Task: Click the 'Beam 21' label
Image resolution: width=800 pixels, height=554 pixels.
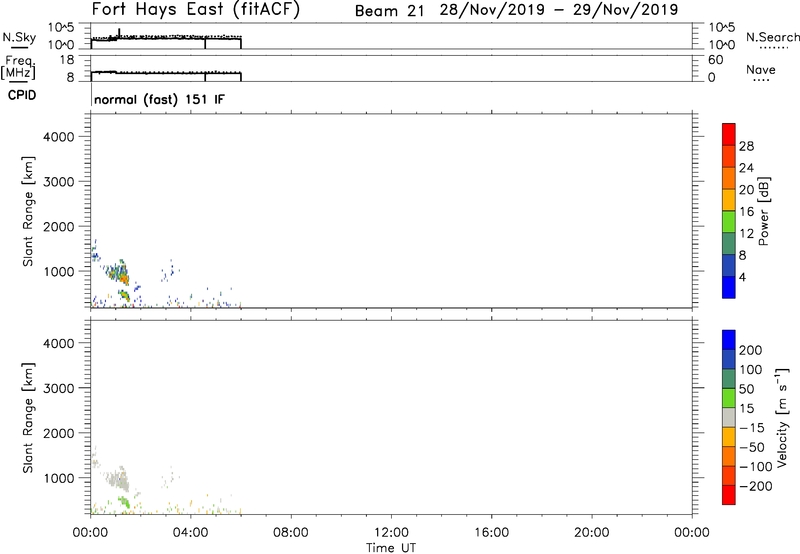Action: pos(389,11)
